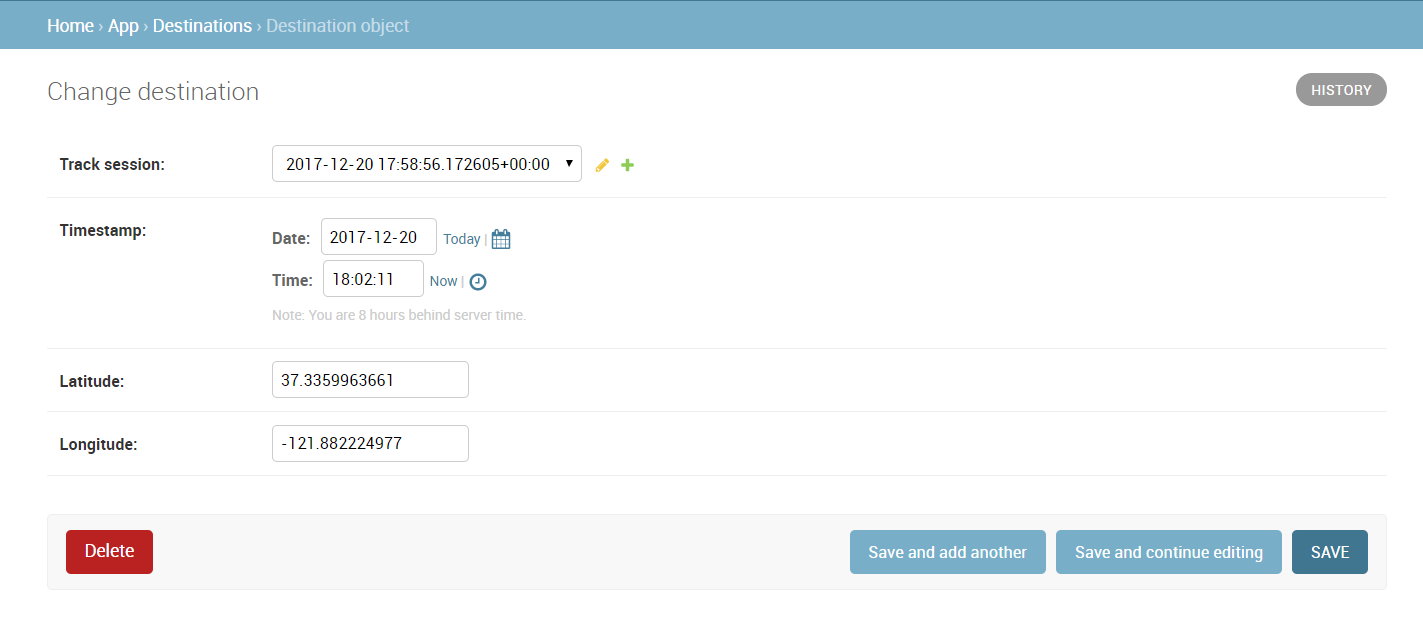Focus the Date input field
The image size is (1423, 620).
coord(379,237)
